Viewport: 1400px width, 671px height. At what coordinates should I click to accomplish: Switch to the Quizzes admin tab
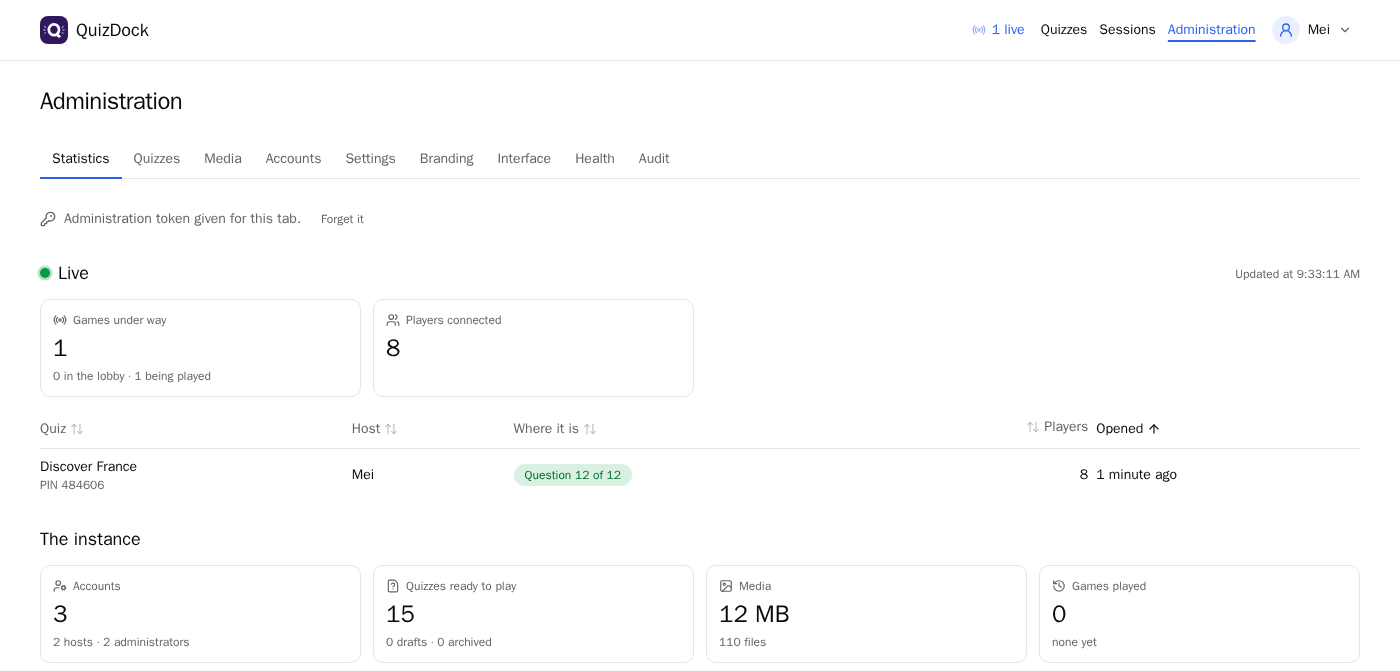point(157,159)
